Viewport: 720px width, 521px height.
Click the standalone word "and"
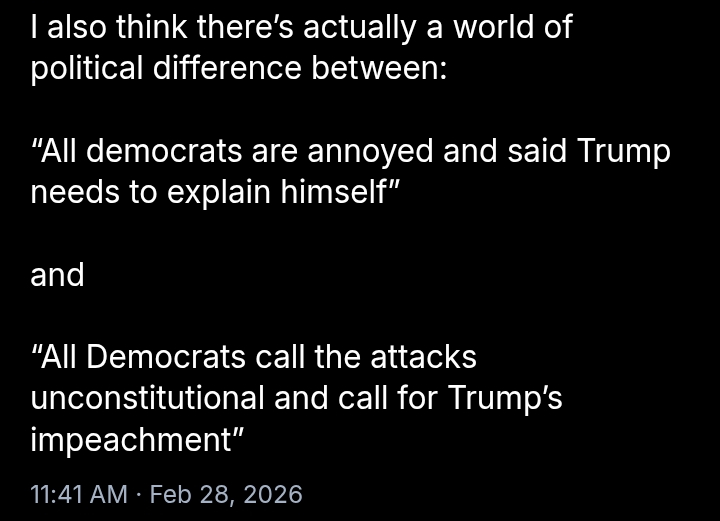pyautogui.click(x=57, y=275)
